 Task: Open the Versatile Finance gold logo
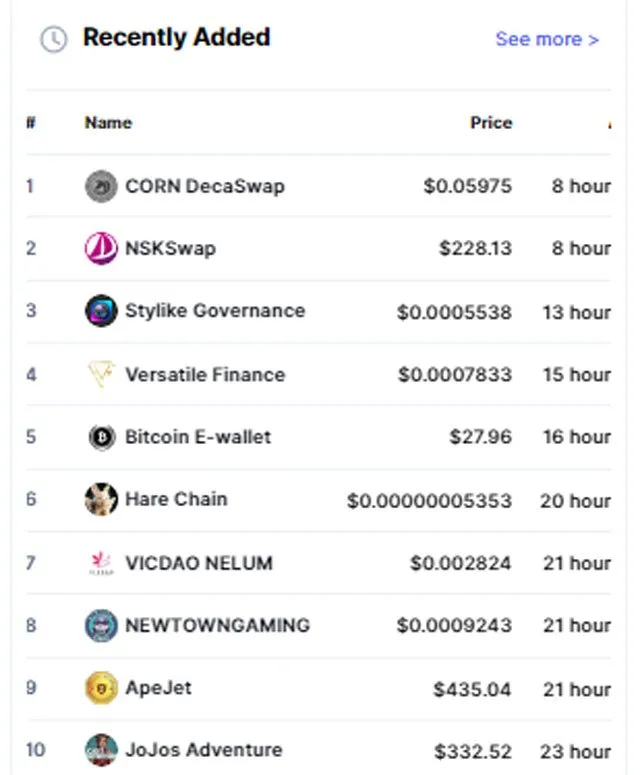pyautogui.click(x=101, y=374)
